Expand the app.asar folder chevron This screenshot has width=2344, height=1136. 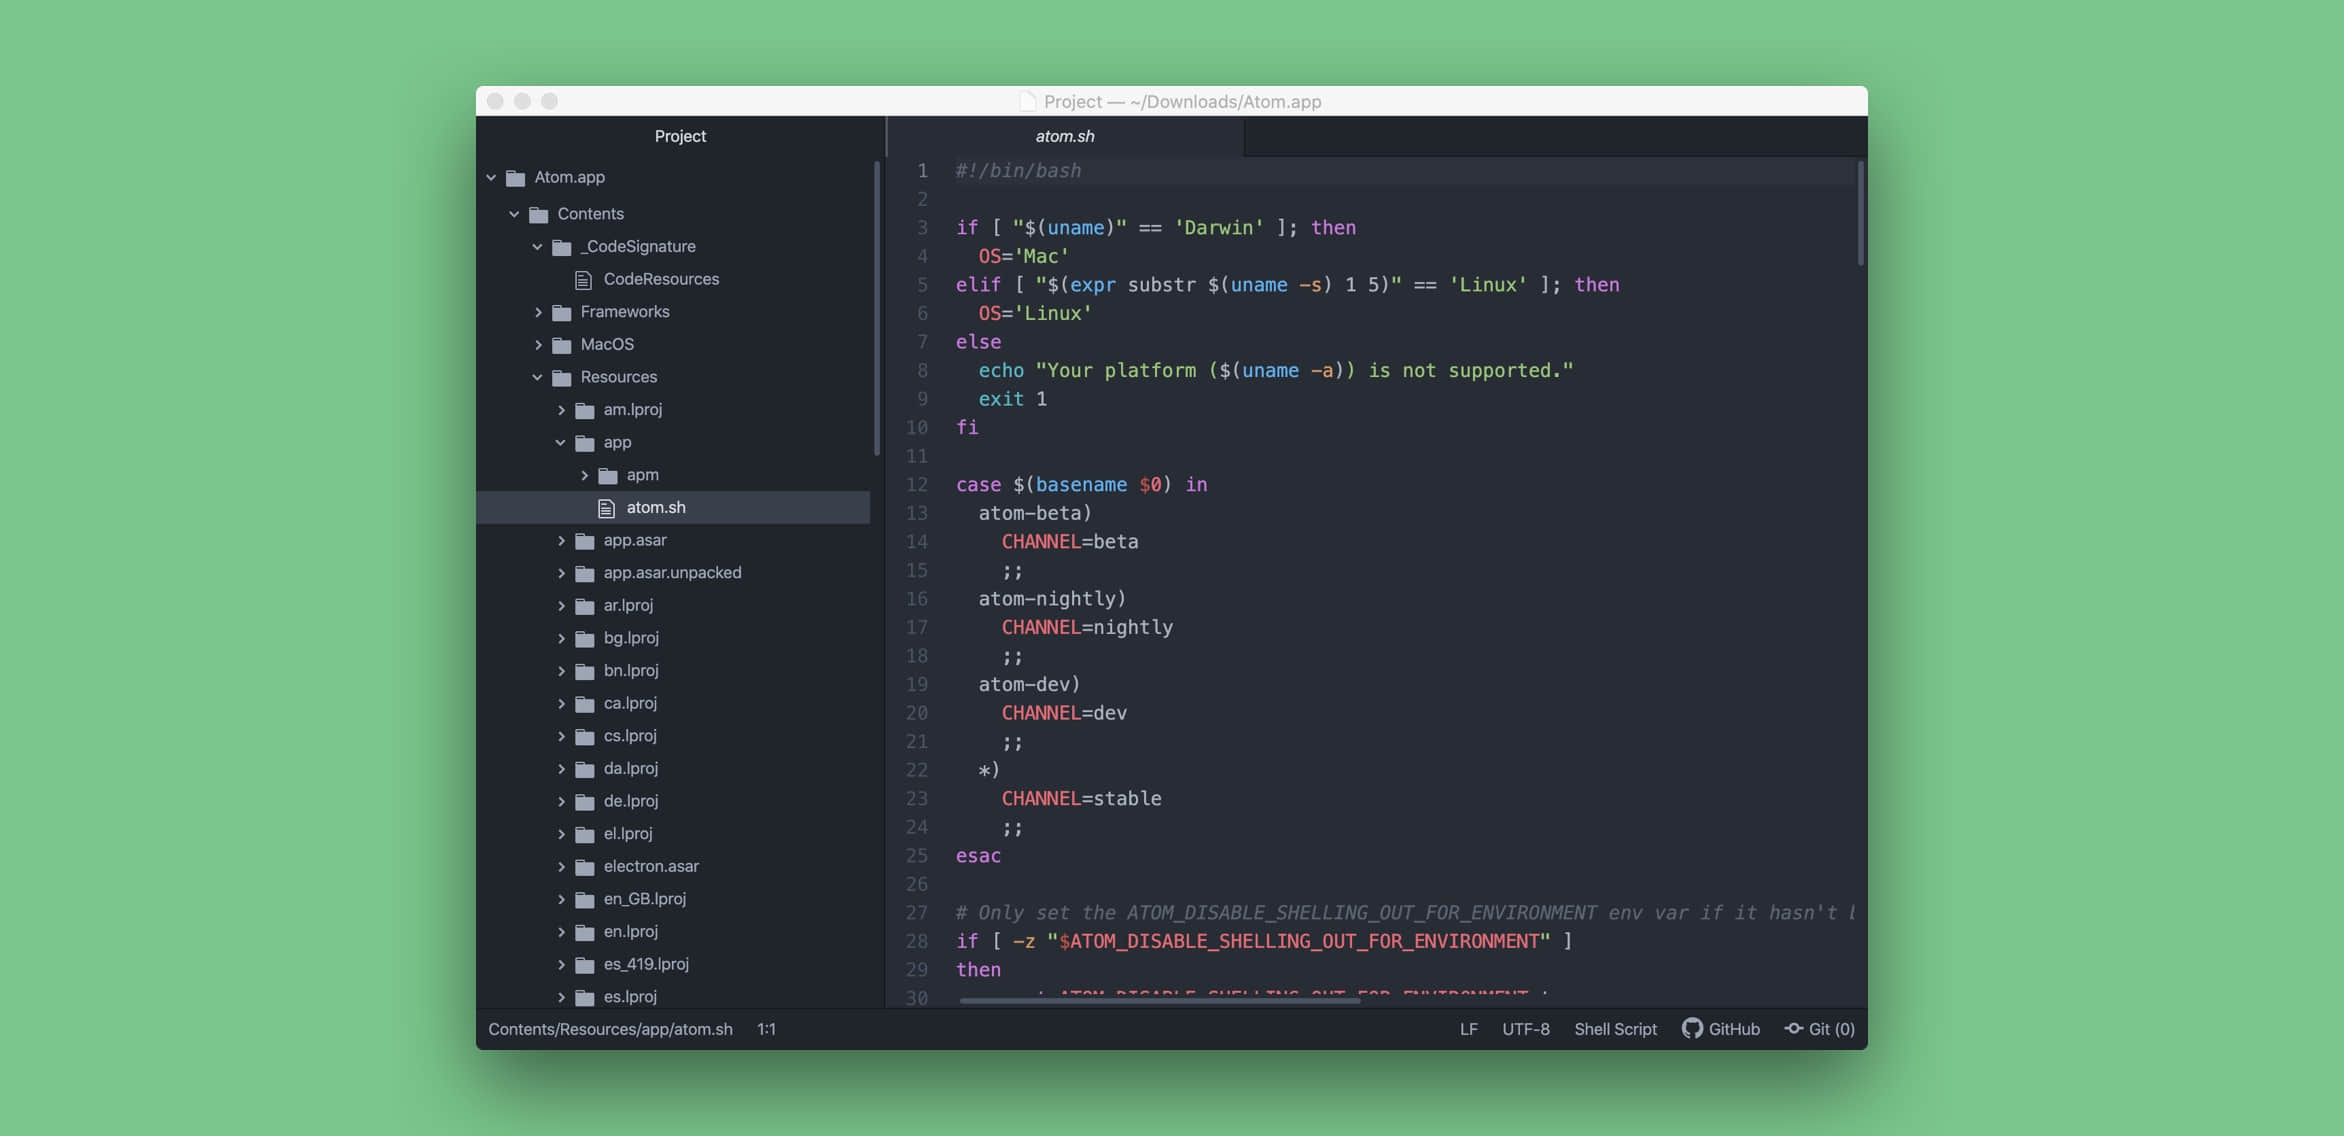tap(561, 541)
